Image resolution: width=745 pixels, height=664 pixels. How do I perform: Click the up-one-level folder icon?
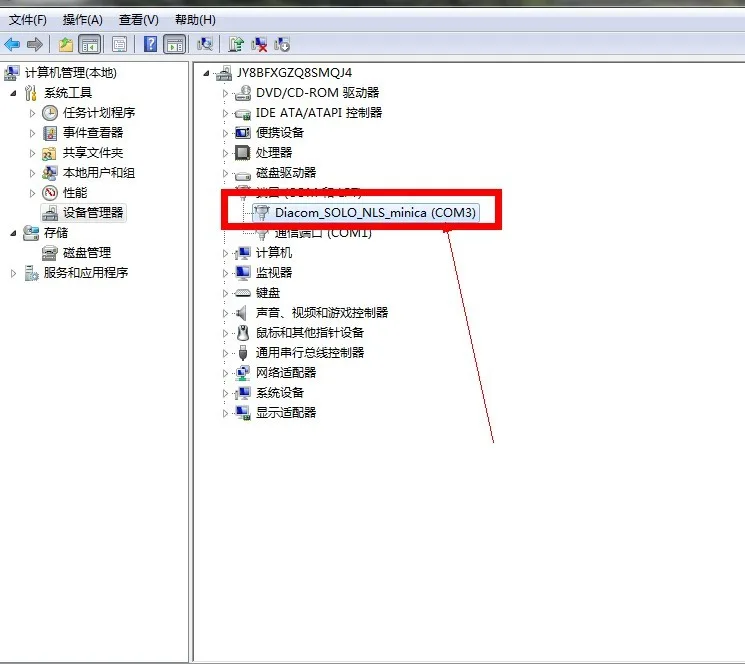[x=66, y=45]
